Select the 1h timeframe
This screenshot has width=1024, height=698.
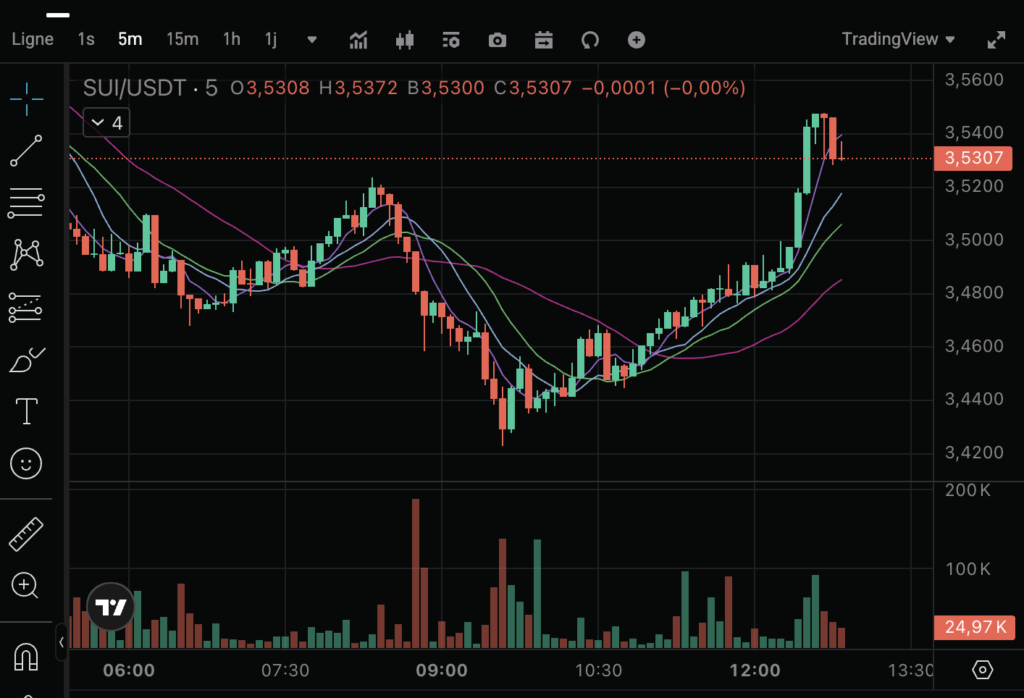(x=231, y=39)
